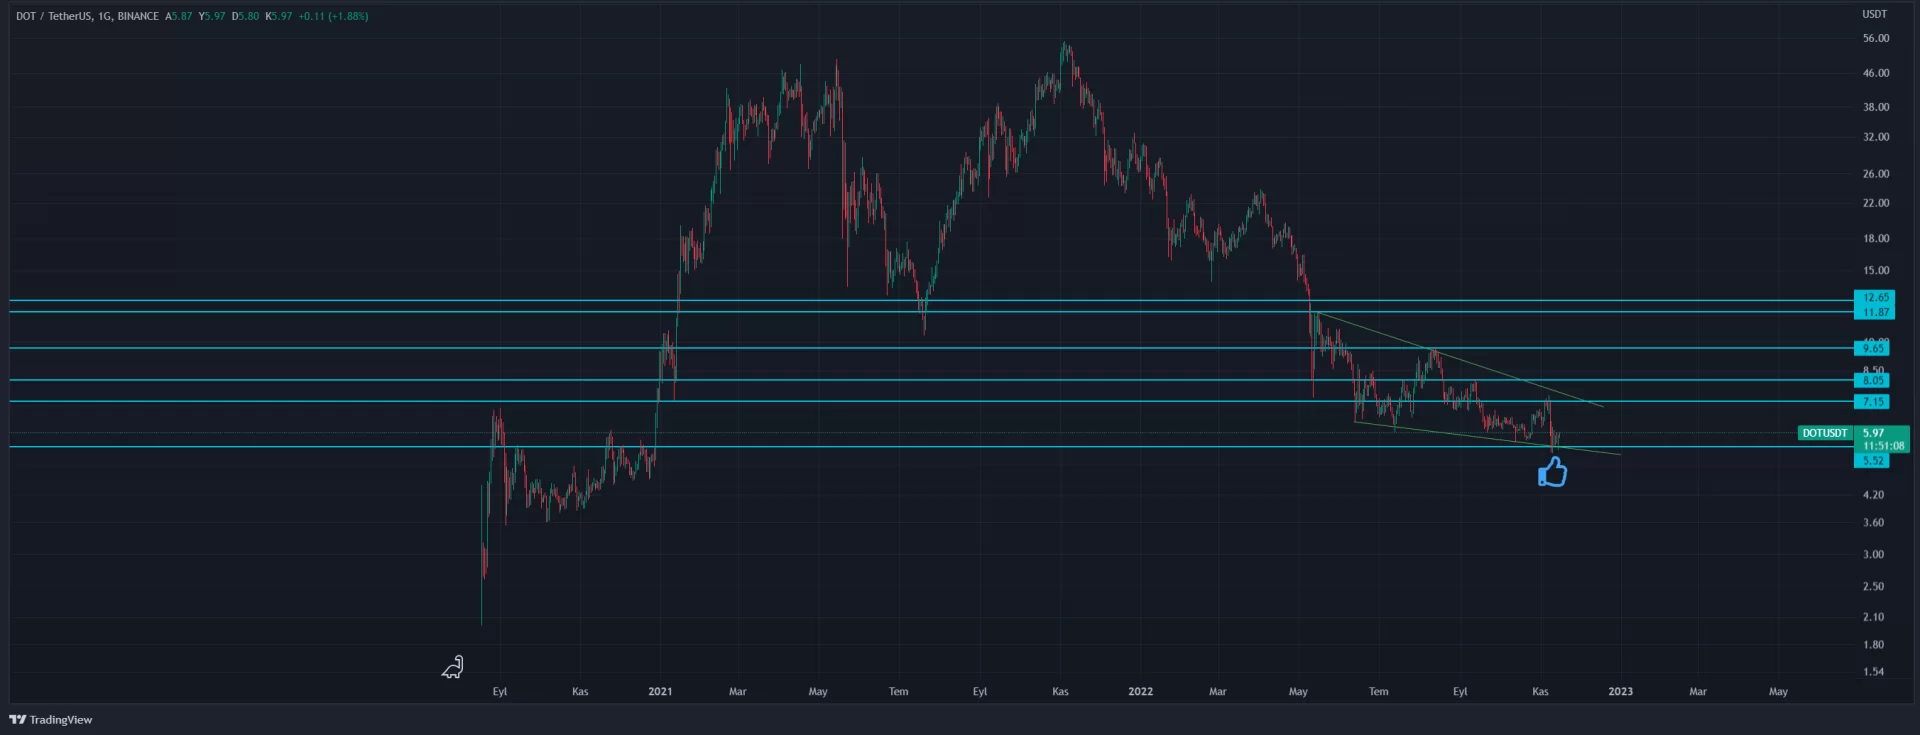This screenshot has height=735, width=1920.
Task: Click the 2022 label on time axis
Action: click(1140, 691)
